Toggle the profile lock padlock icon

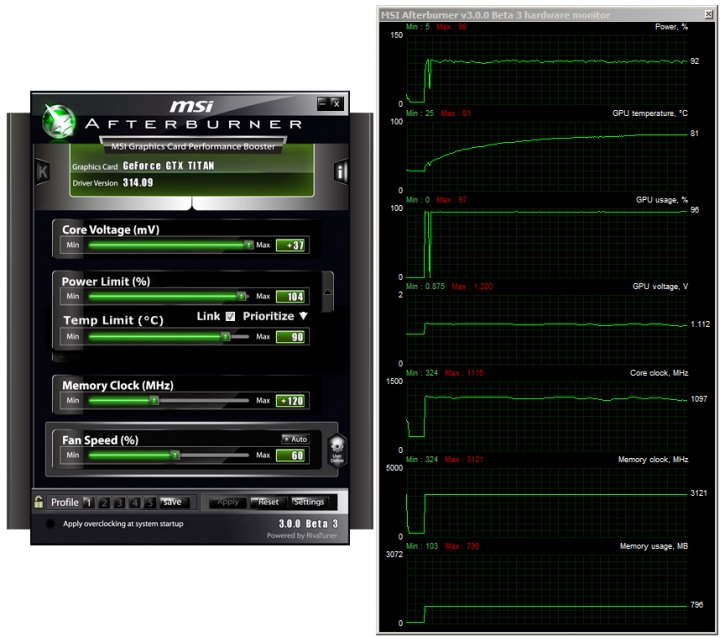tap(39, 502)
